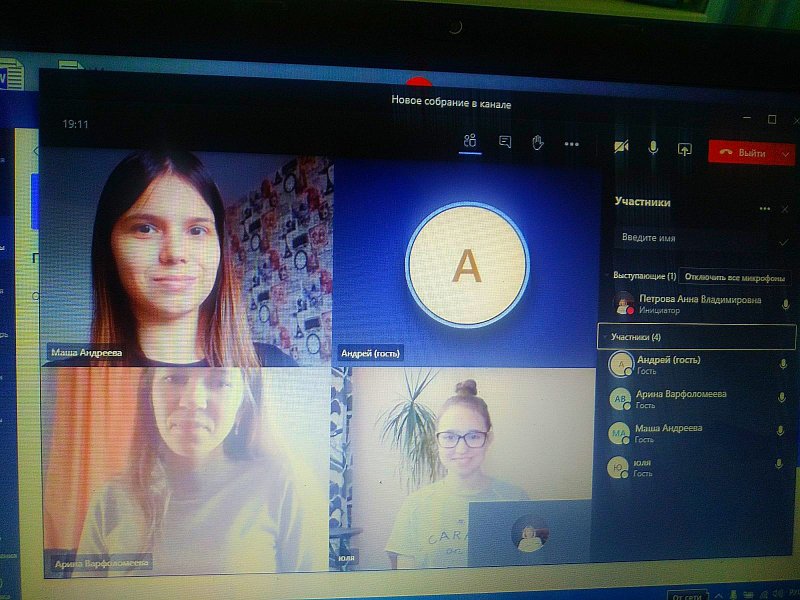Open volume control in system tray
Image resolution: width=800 pixels, height=600 pixels.
pyautogui.click(x=776, y=594)
